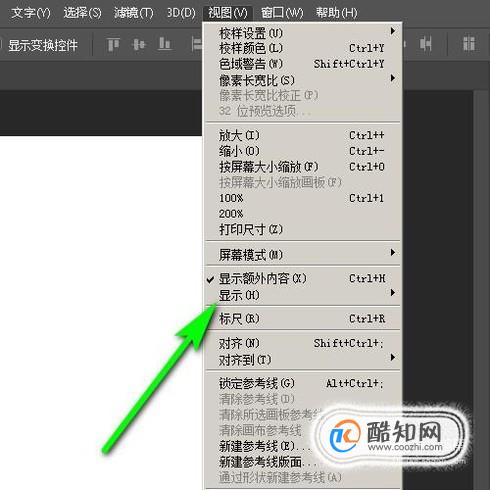The image size is (490, 490).
Task: Expand the 校样设置 submenu
Action: 303,33
